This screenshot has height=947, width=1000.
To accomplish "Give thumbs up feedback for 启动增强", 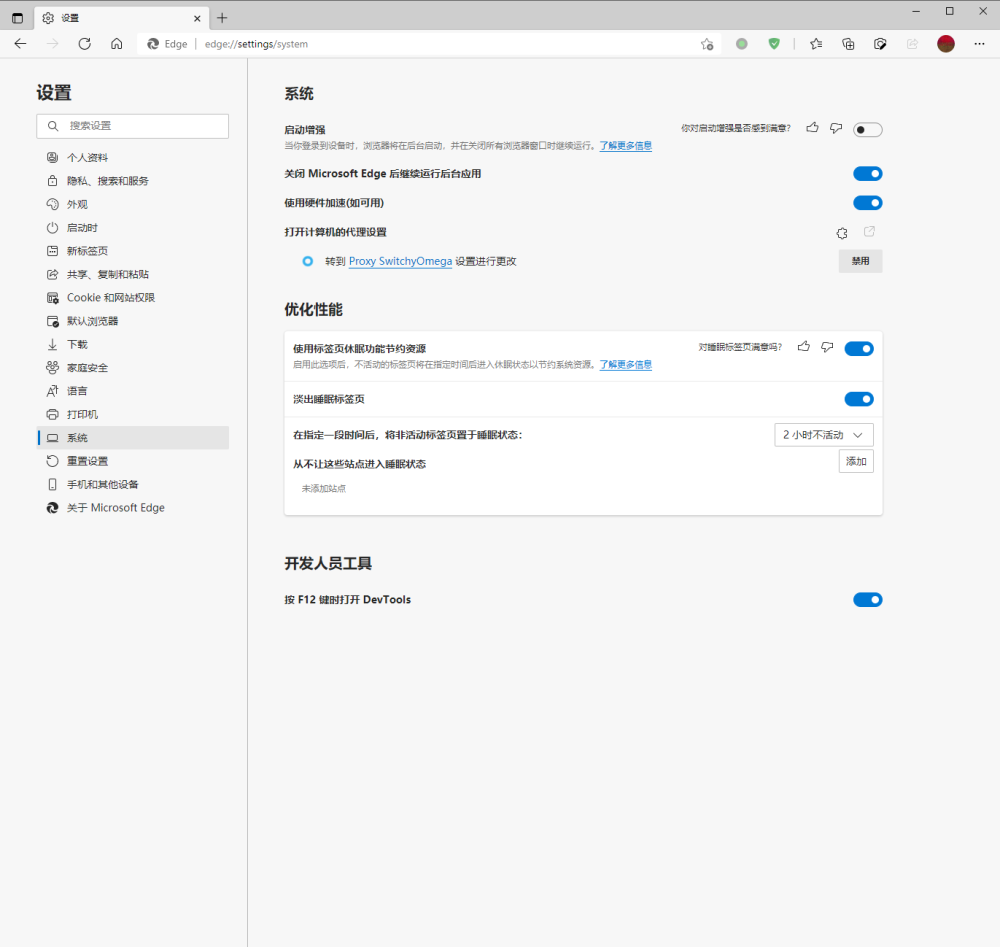I will pos(811,128).
